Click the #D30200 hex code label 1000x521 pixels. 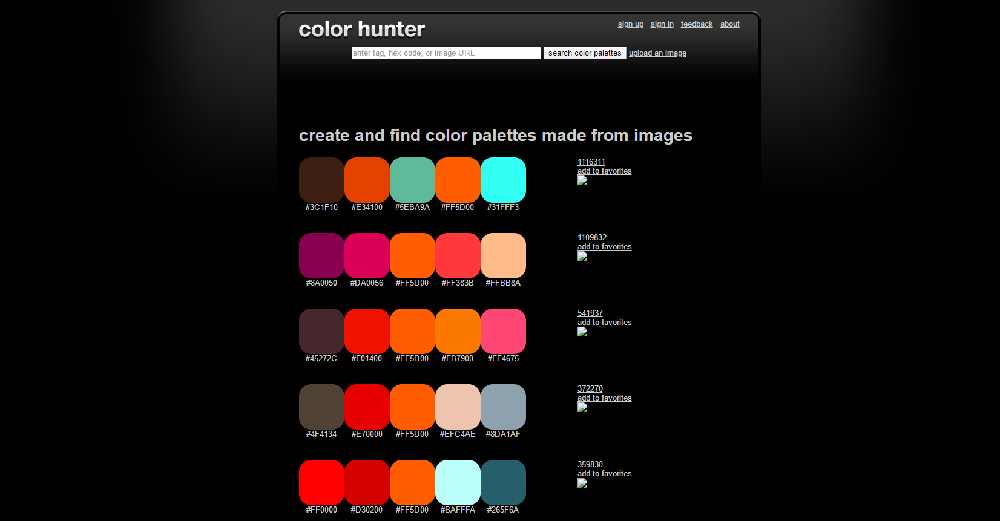tap(367, 510)
